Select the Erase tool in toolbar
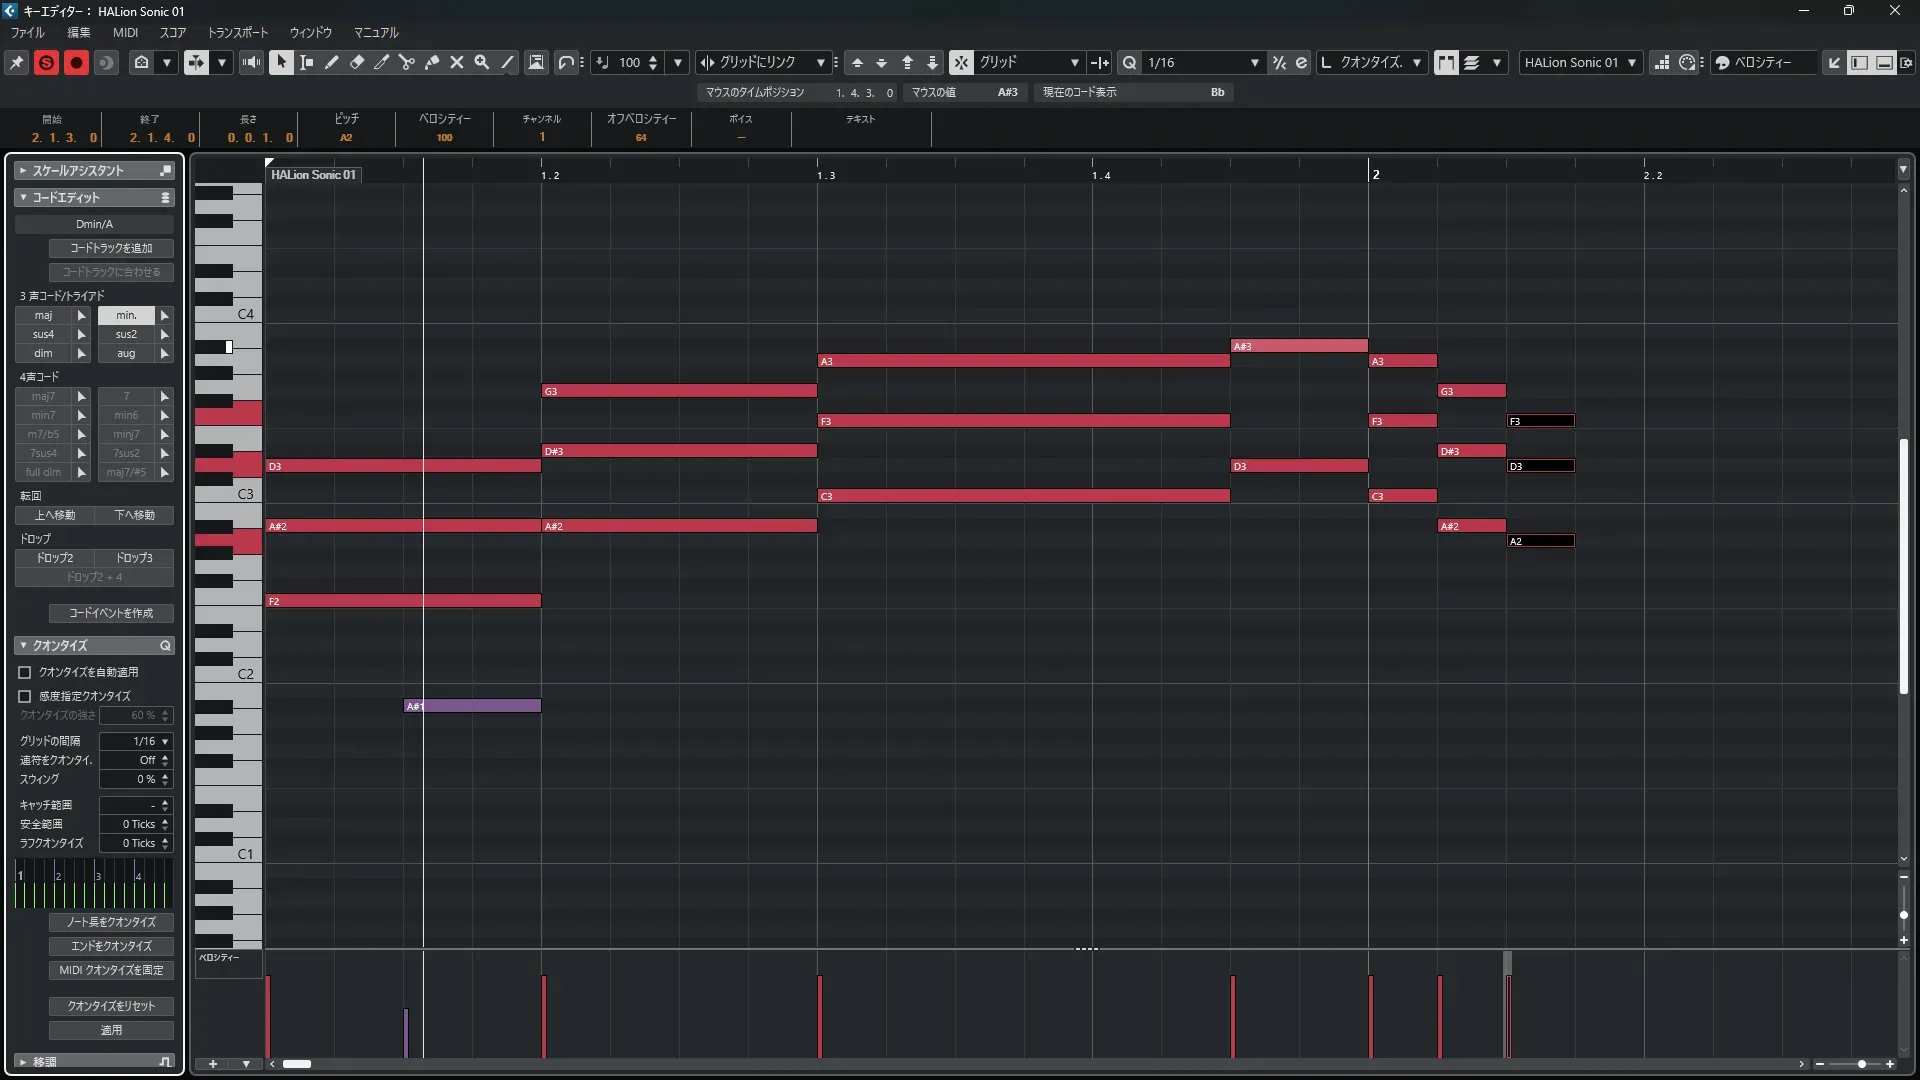The height and width of the screenshot is (1080, 1920). [x=357, y=62]
